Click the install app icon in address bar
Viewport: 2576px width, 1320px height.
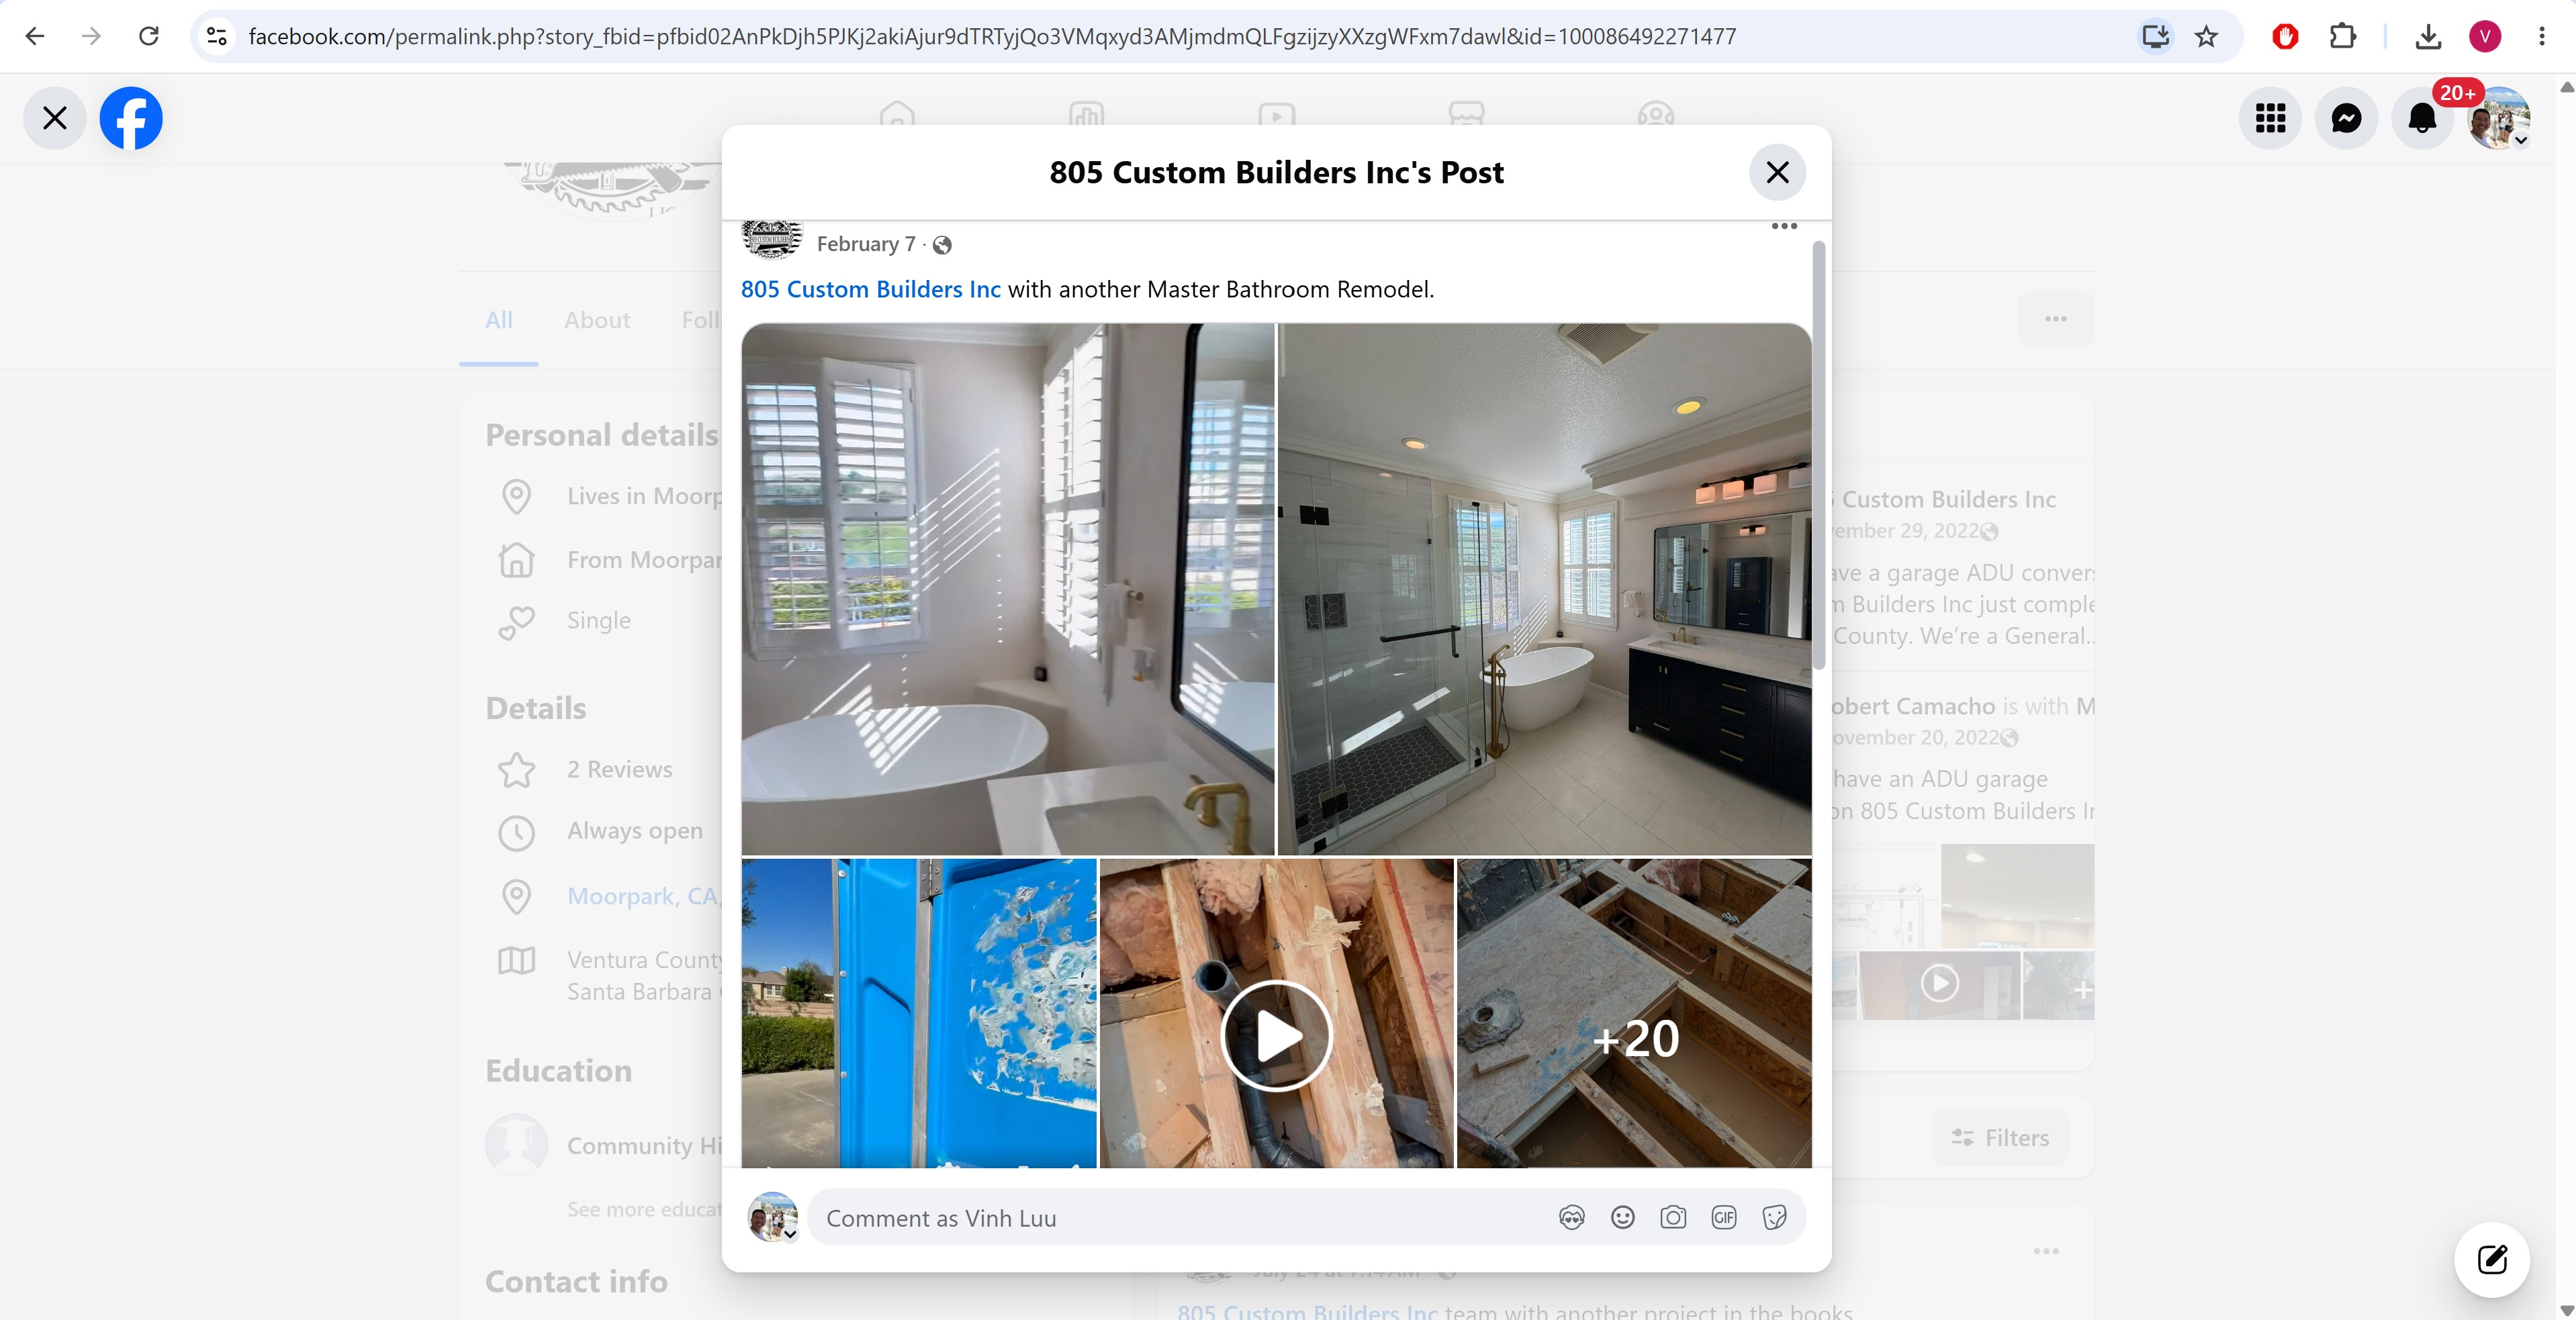(2155, 37)
